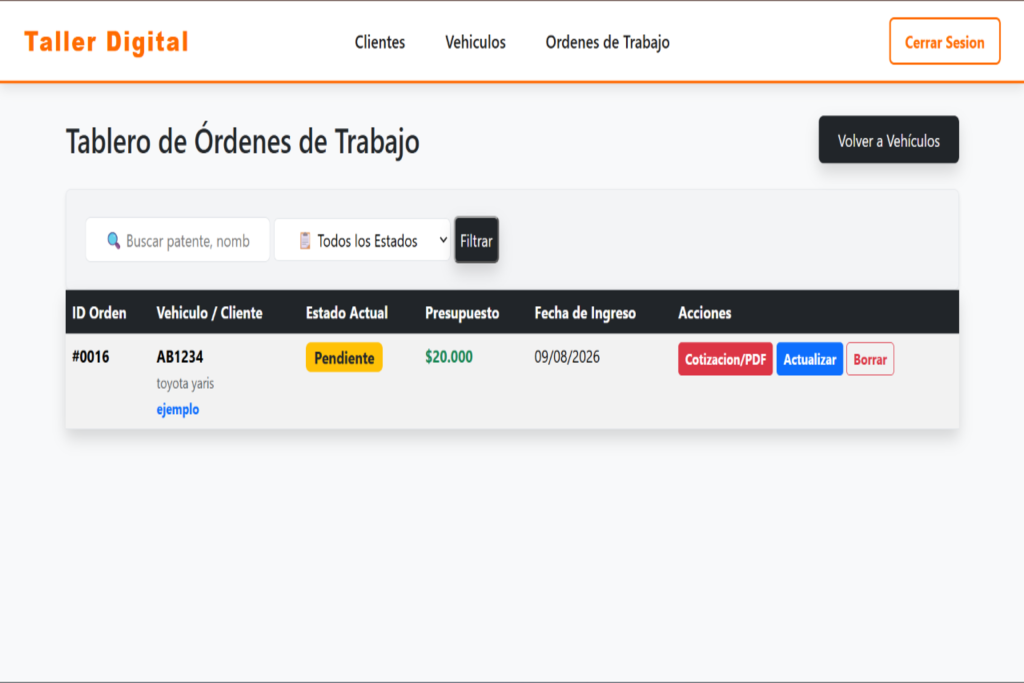The width and height of the screenshot is (1024, 683).
Task: Go to the Clientes menu item
Action: click(x=379, y=42)
